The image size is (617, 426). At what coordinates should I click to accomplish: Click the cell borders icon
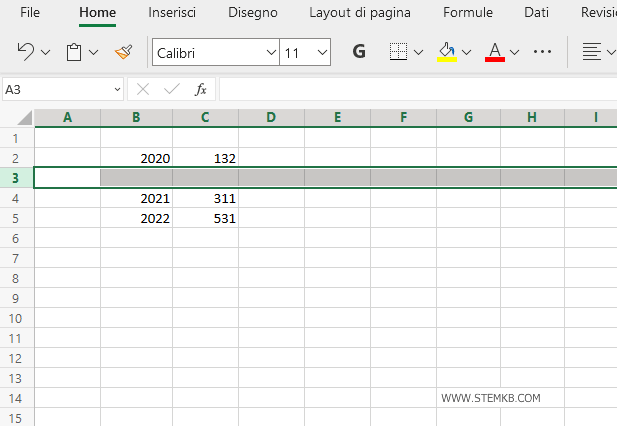coord(398,52)
